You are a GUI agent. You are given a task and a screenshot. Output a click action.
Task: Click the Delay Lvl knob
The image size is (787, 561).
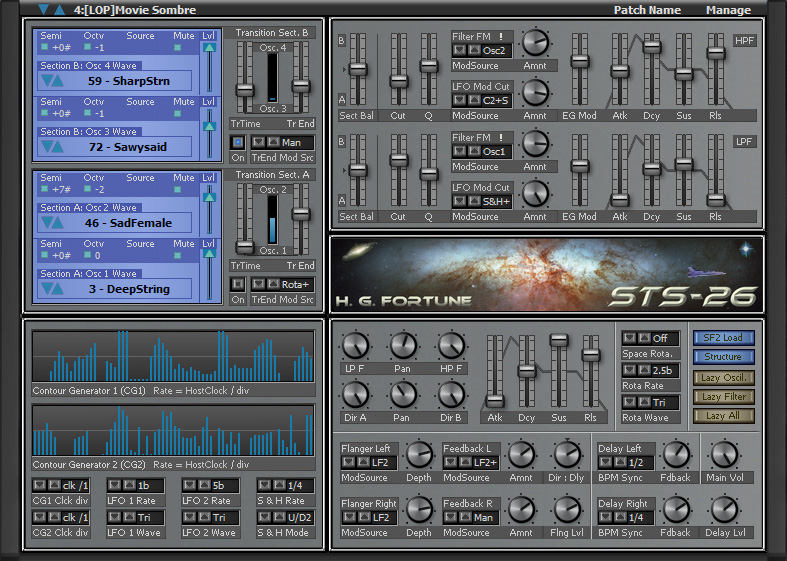pyautogui.click(x=725, y=509)
